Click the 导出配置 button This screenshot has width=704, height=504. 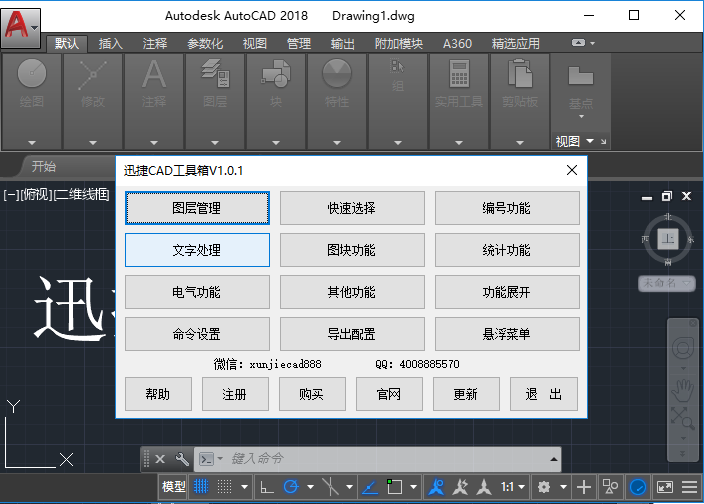point(352,334)
